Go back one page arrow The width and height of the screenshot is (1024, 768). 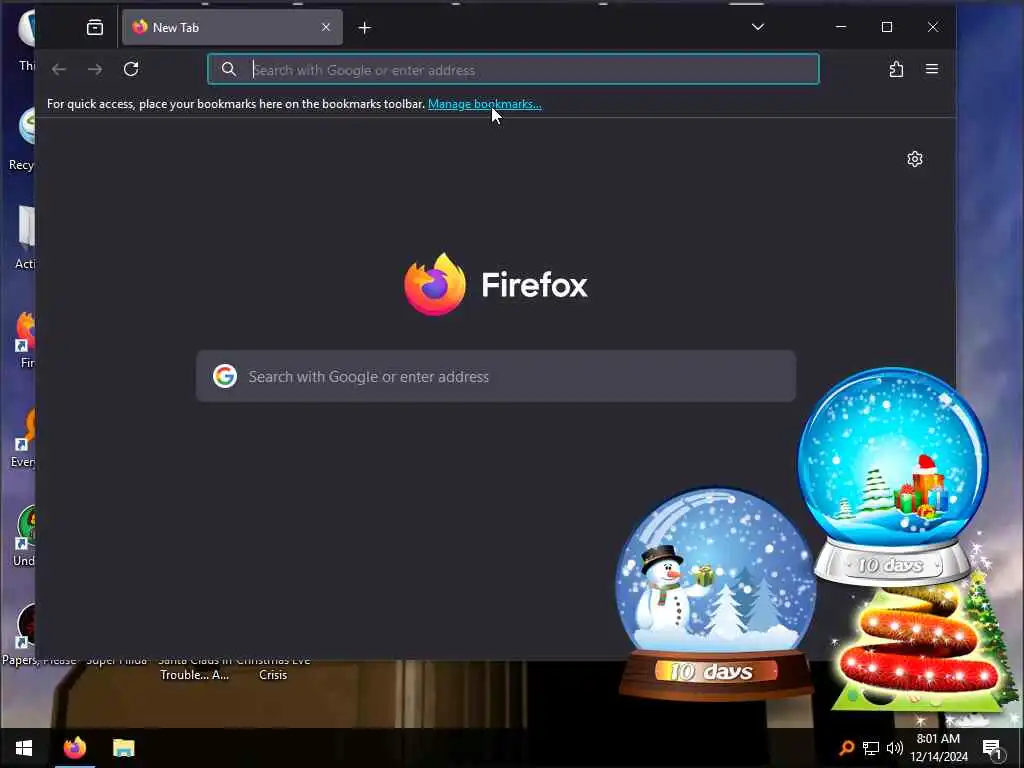point(59,69)
